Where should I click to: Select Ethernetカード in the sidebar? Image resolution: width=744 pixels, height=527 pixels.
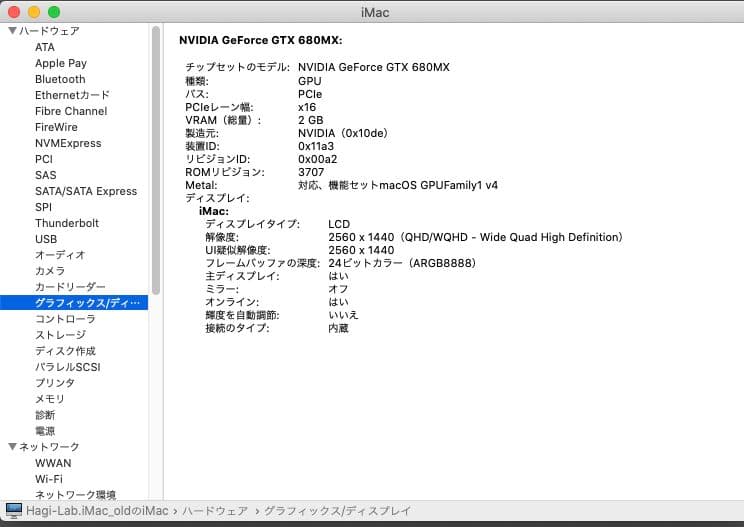click(x=72, y=95)
